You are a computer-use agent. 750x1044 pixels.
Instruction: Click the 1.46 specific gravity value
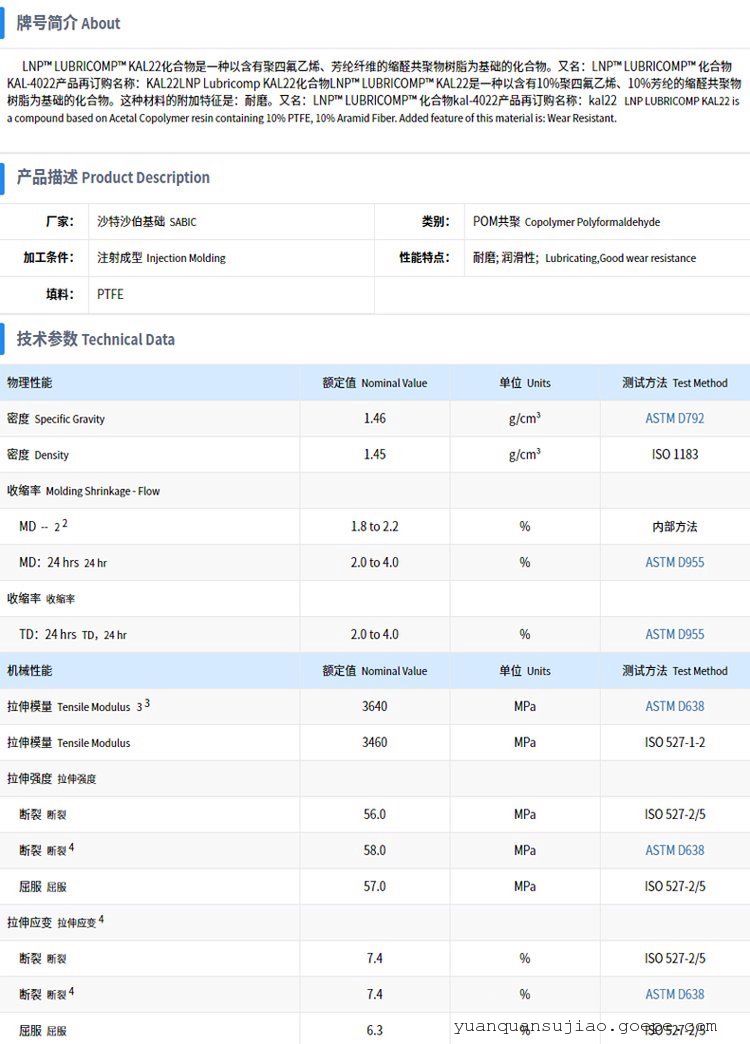[x=374, y=418]
